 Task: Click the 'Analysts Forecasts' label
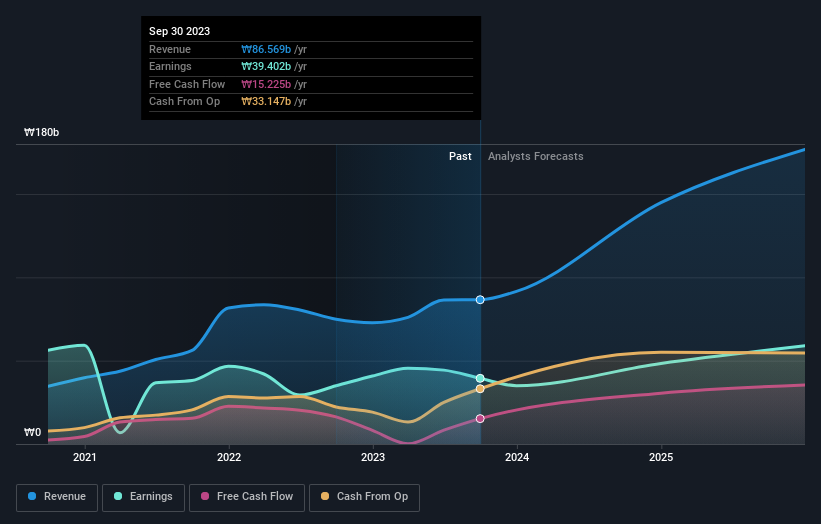tap(536, 157)
